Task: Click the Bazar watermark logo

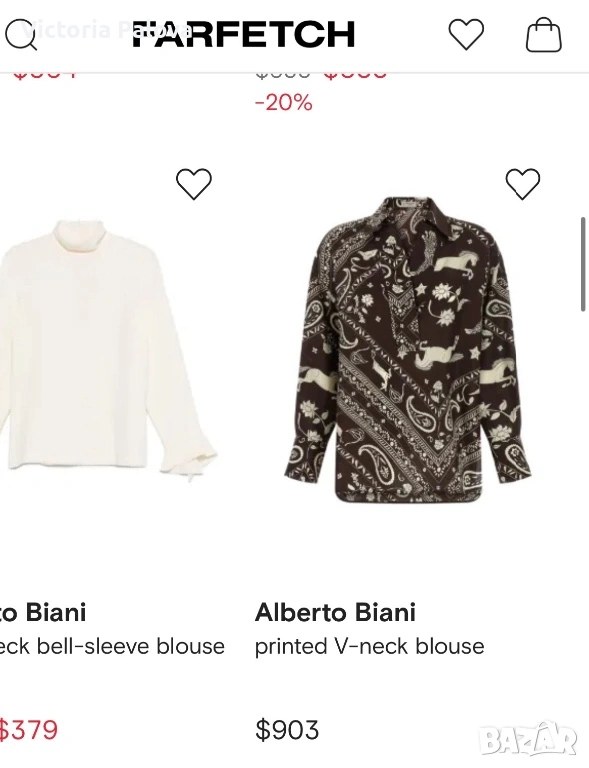Action: click(528, 740)
